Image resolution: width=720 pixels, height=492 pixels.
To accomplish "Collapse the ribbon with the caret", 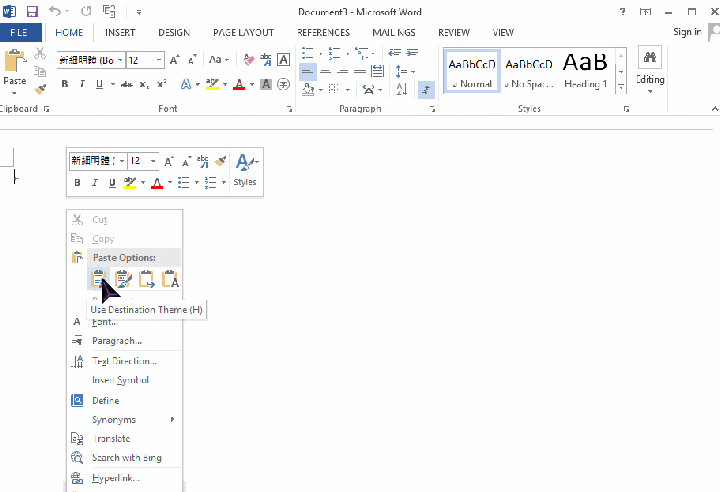I will 714,109.
